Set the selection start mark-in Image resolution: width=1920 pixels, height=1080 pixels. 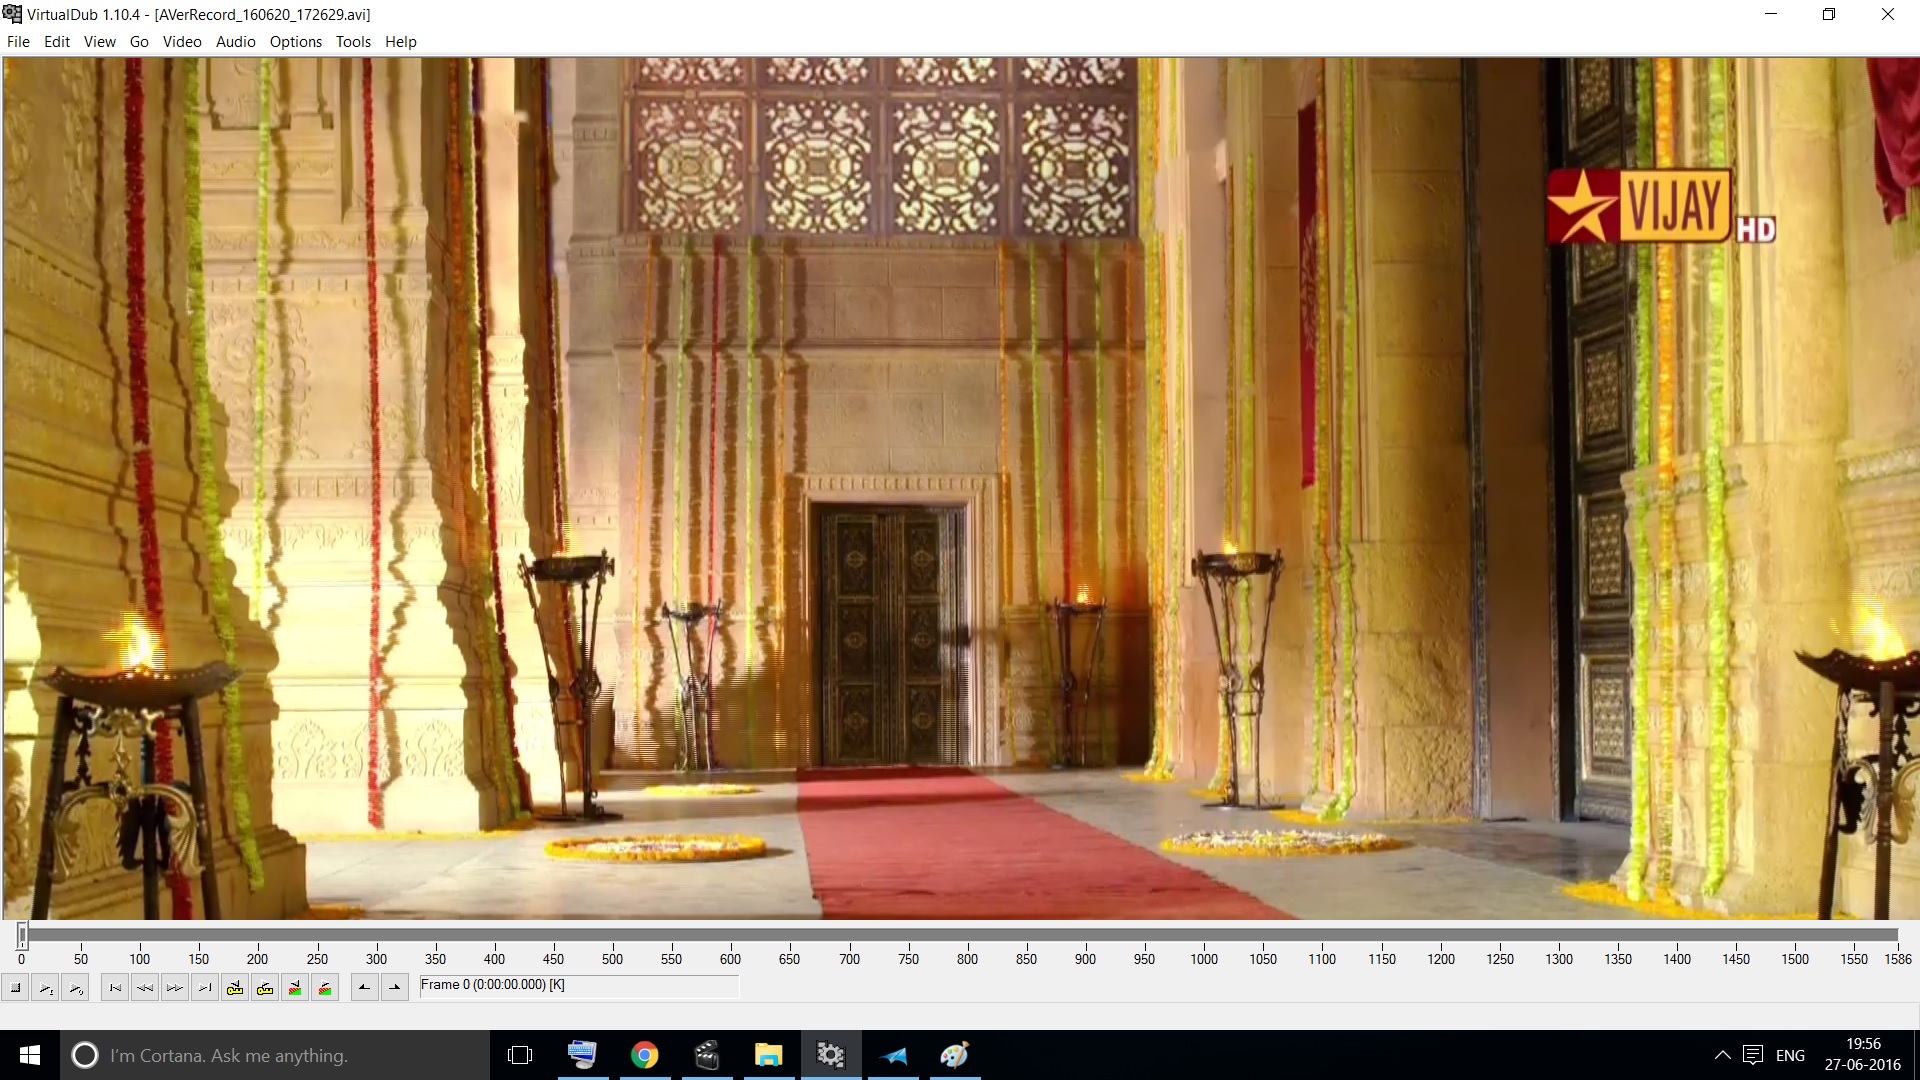click(365, 988)
